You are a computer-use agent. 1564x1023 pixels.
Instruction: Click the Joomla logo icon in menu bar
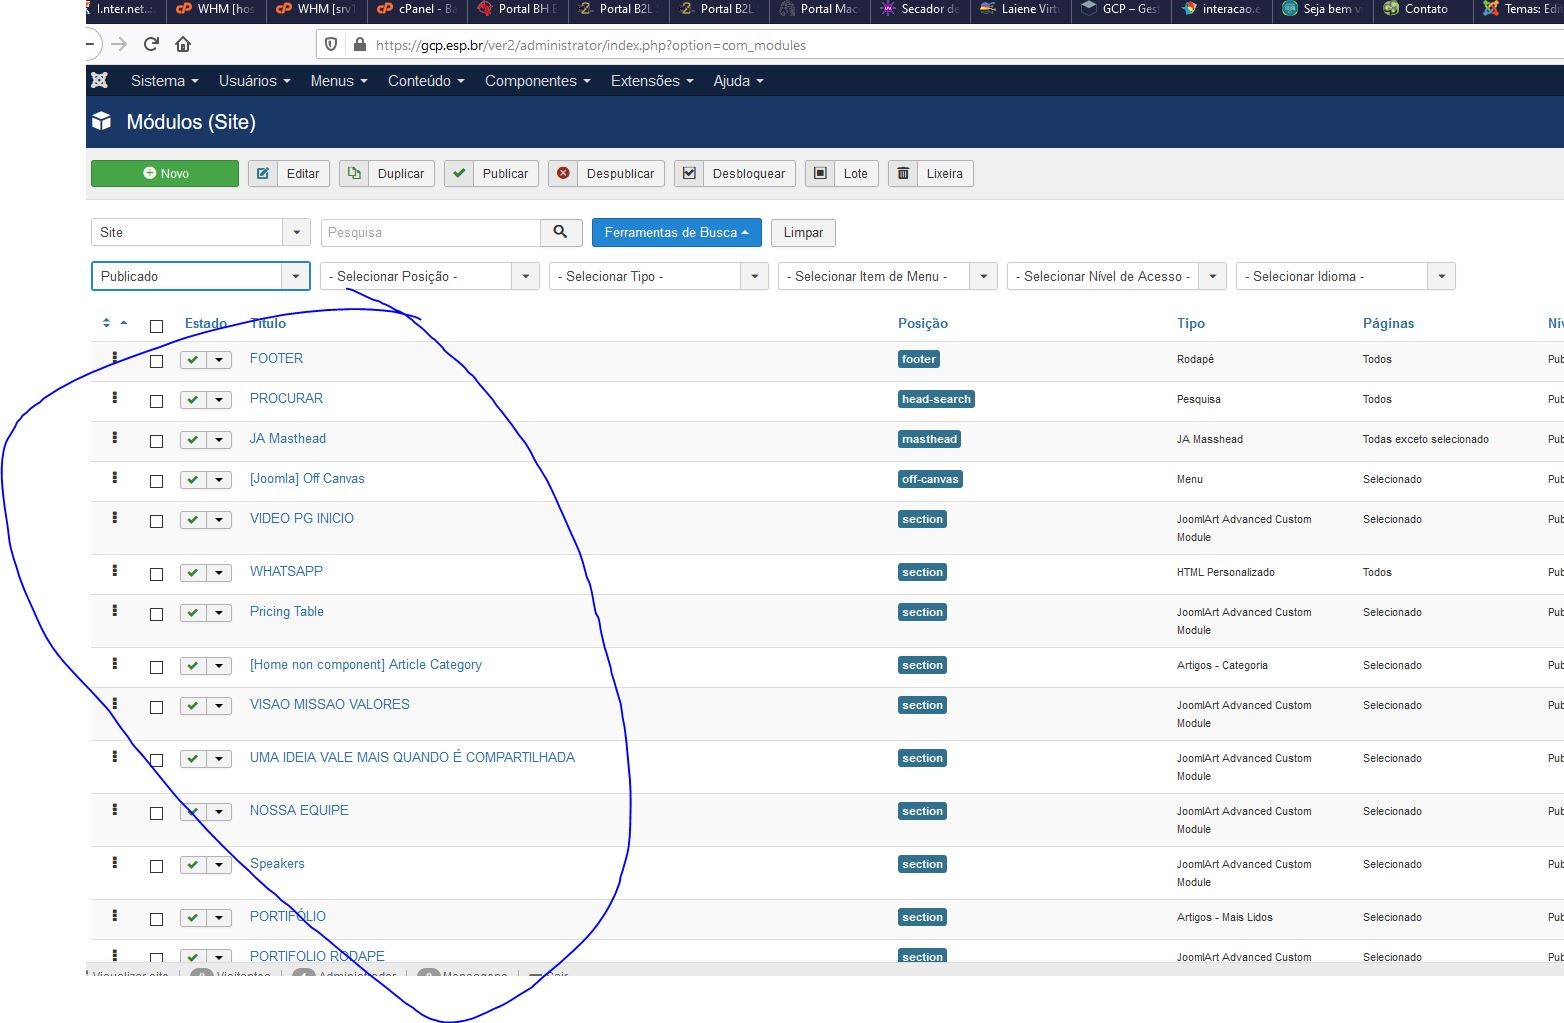pos(100,81)
